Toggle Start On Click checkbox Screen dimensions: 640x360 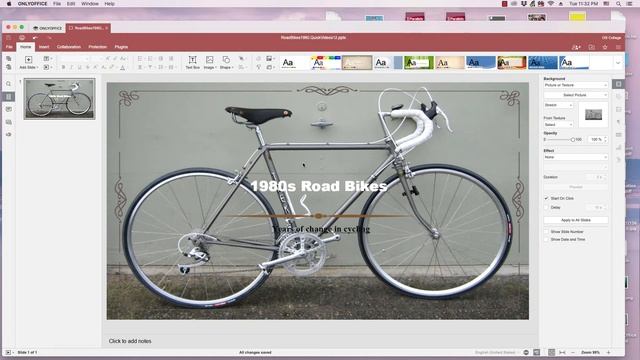tap(546, 198)
